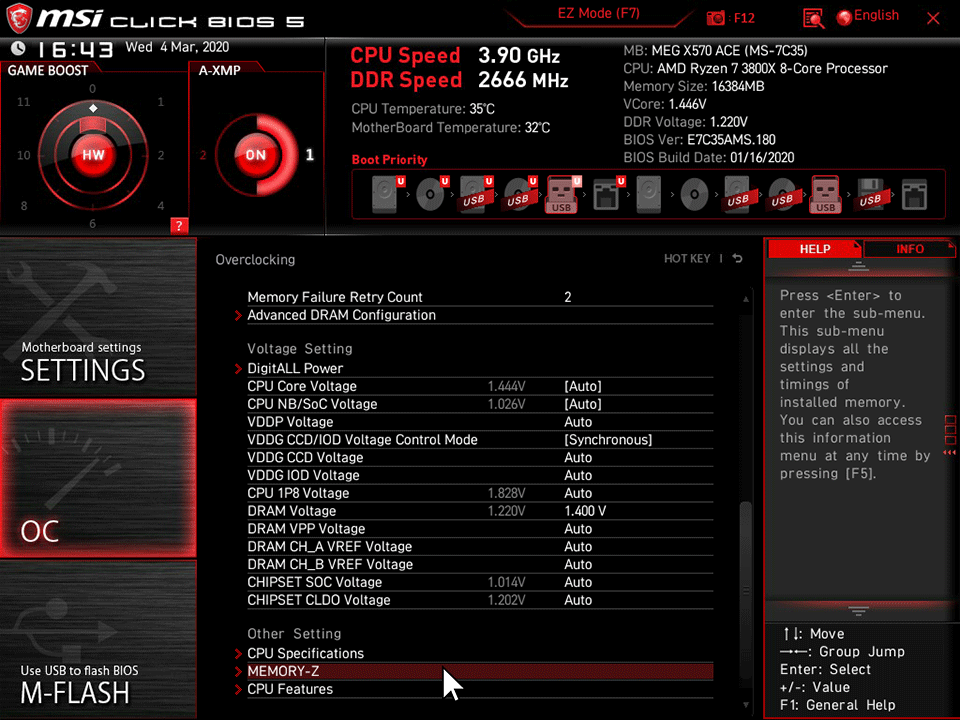Open Game Boost question mark help
The height and width of the screenshot is (720, 960).
click(x=179, y=225)
